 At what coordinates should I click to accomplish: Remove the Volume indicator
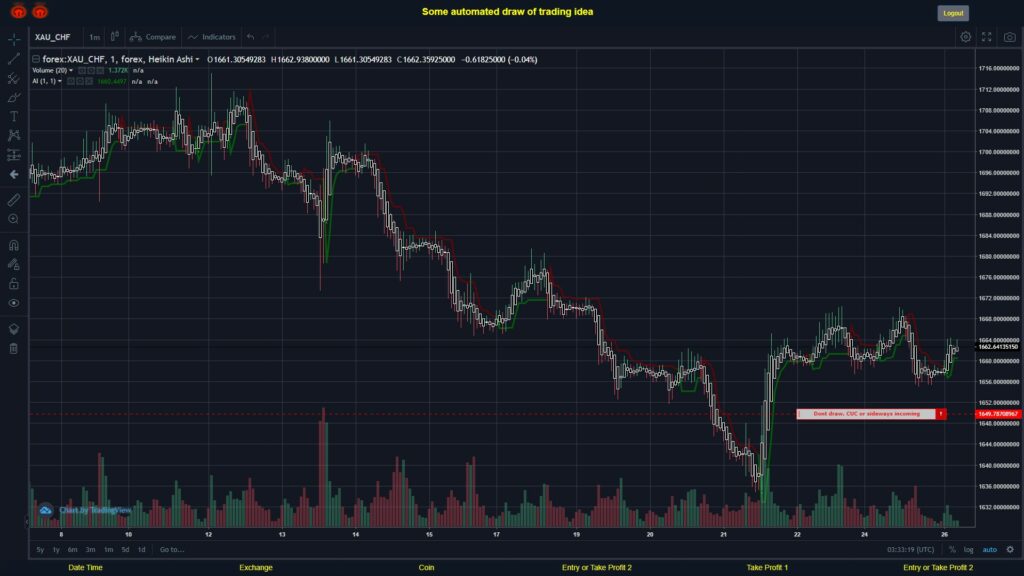100,71
